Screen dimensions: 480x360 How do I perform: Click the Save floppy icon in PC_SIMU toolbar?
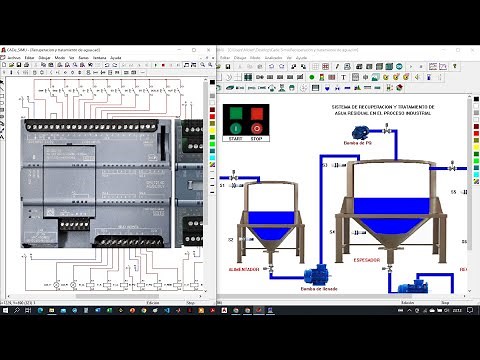[228, 66]
